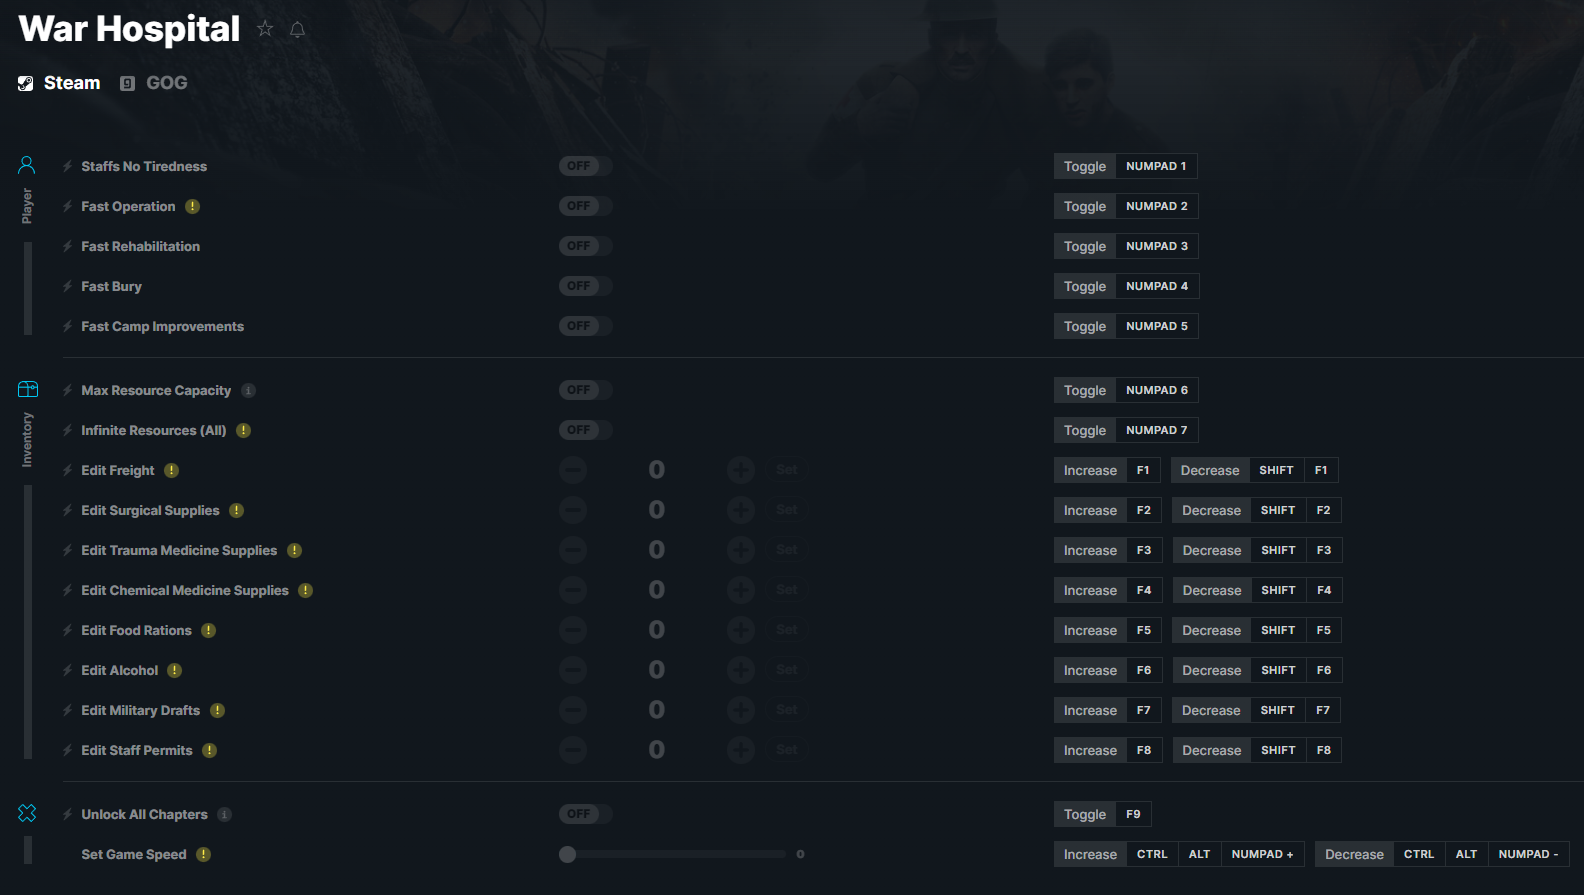Click minus for Edit Staff Permits
The image size is (1584, 895).
573,750
